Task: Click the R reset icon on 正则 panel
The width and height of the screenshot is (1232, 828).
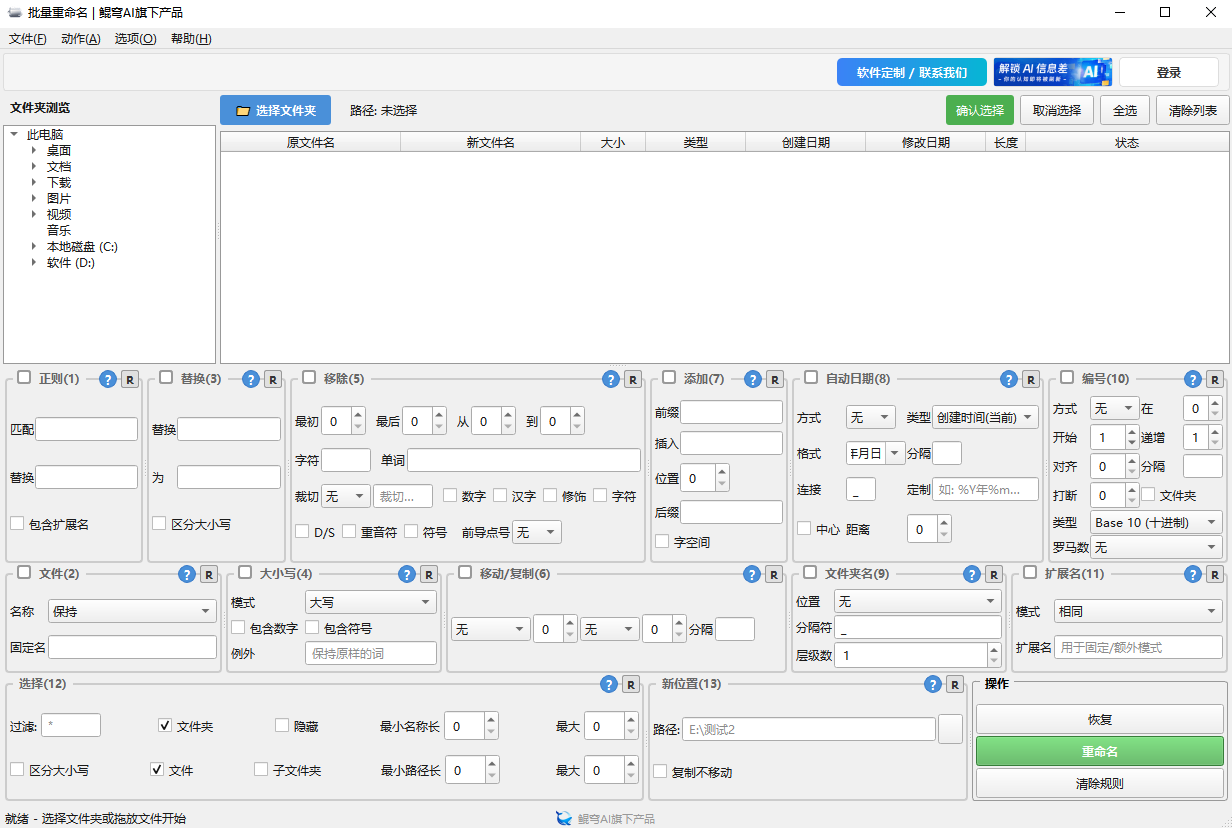Action: click(x=130, y=379)
